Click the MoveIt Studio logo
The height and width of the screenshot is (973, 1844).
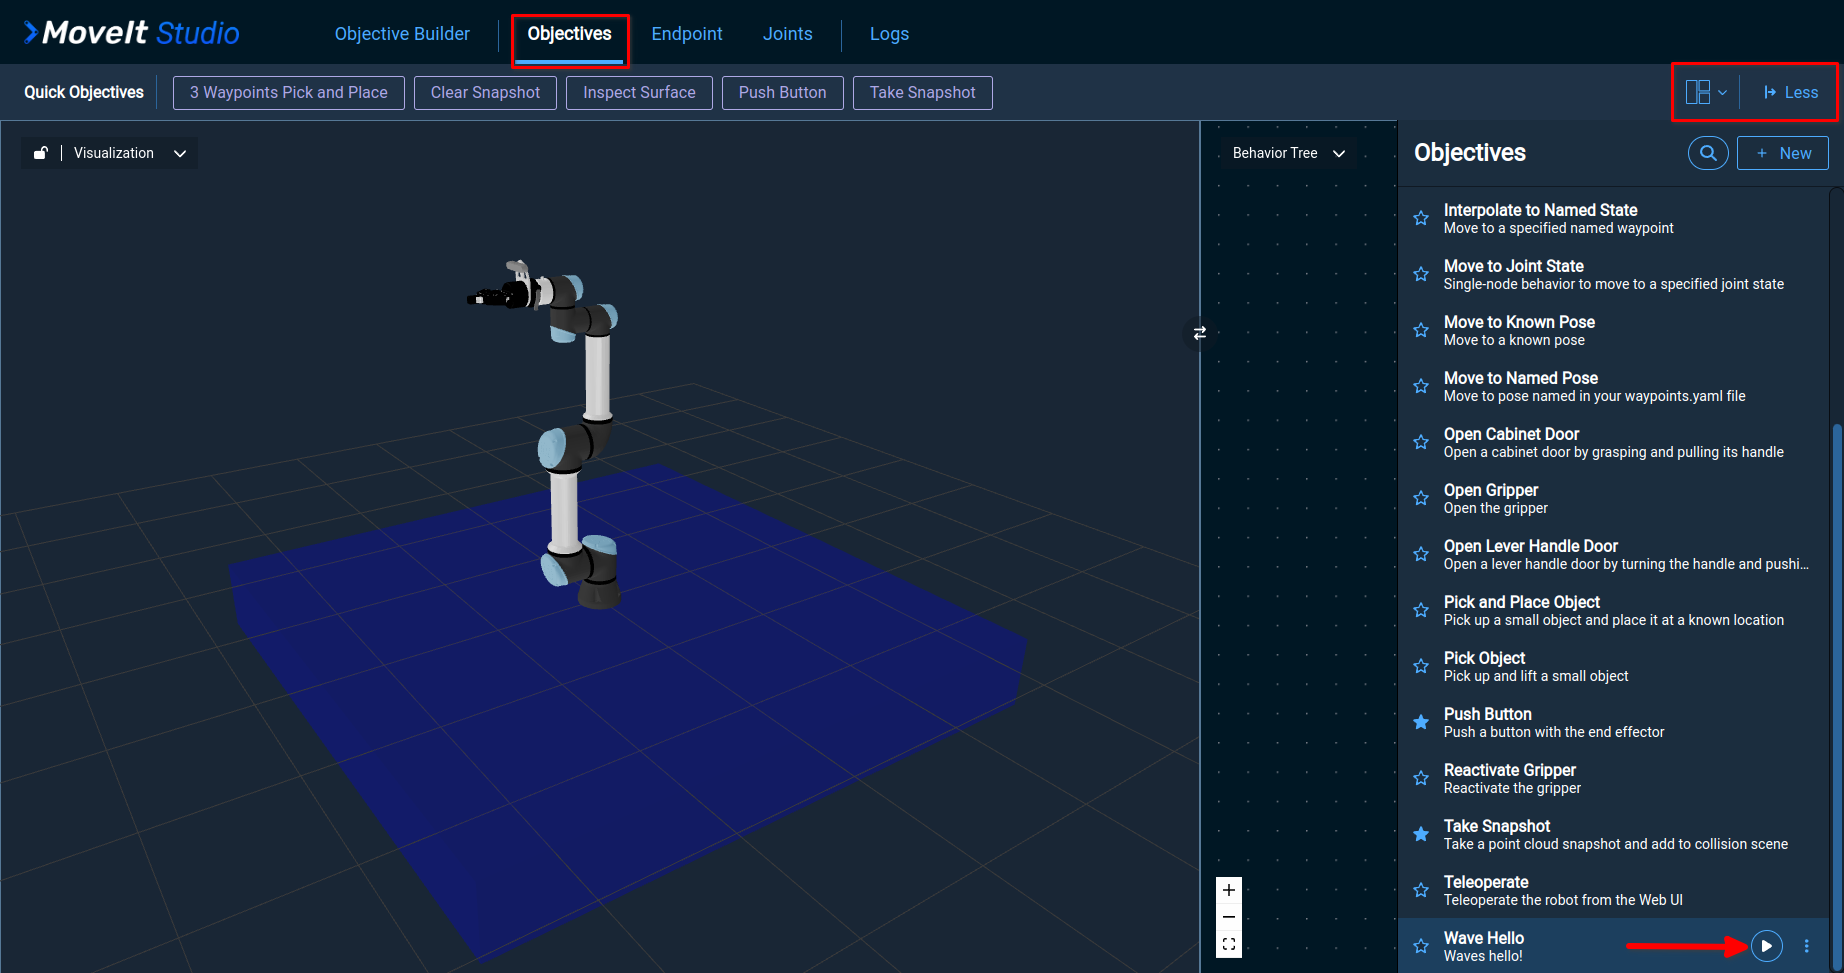131,33
